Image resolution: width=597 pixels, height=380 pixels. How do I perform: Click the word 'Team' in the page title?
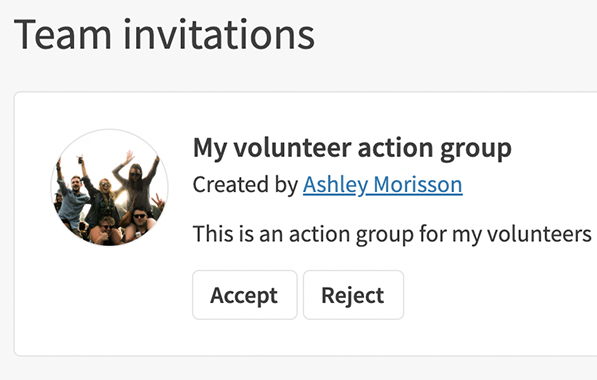point(63,34)
